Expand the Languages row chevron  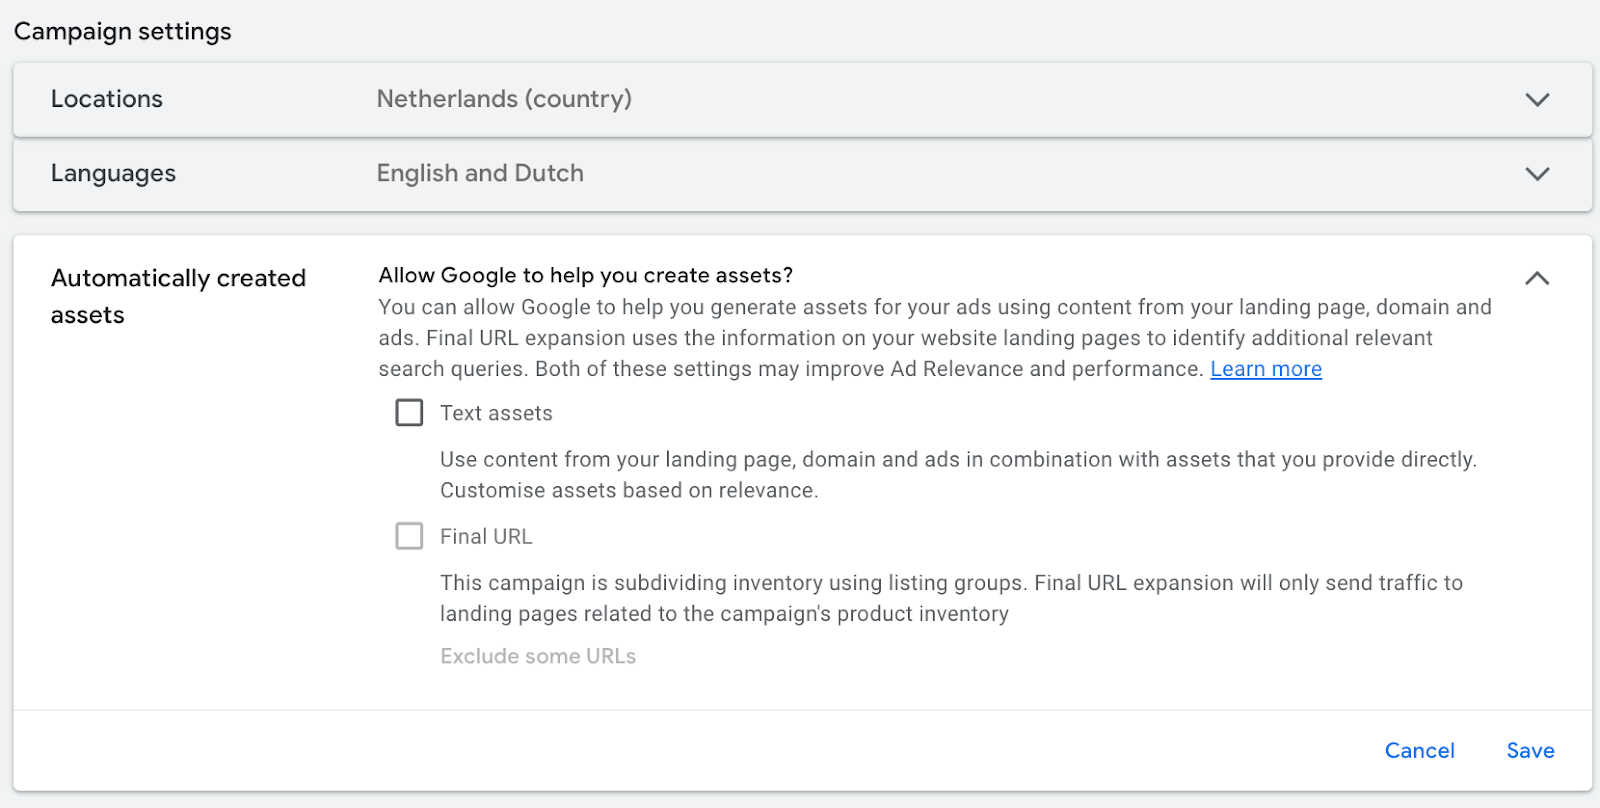pyautogui.click(x=1537, y=174)
